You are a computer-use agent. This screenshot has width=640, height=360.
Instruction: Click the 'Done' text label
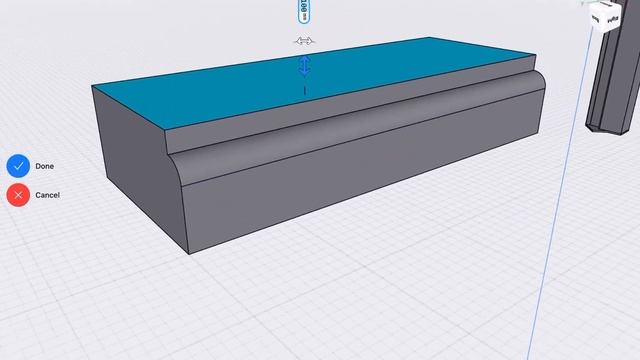44,166
